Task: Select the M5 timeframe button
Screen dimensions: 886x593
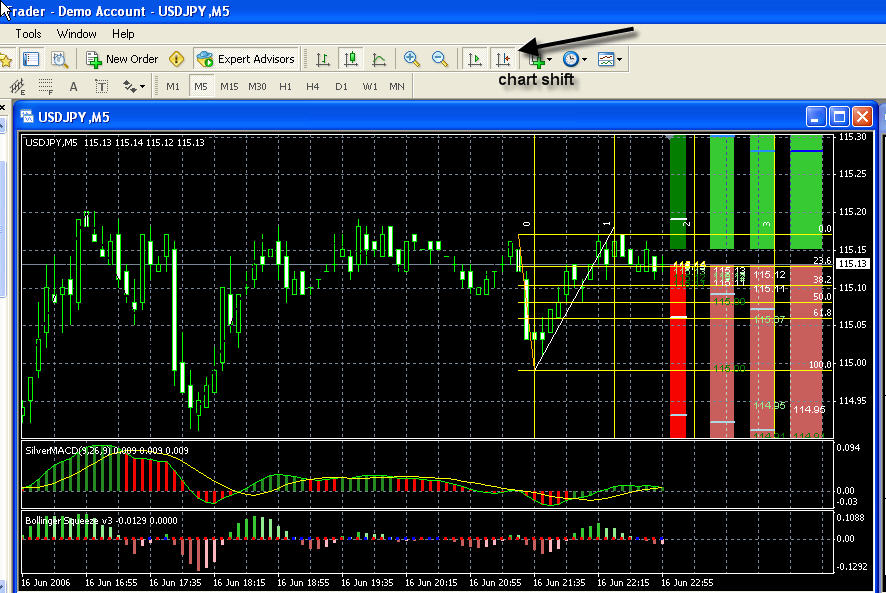Action: coord(201,86)
